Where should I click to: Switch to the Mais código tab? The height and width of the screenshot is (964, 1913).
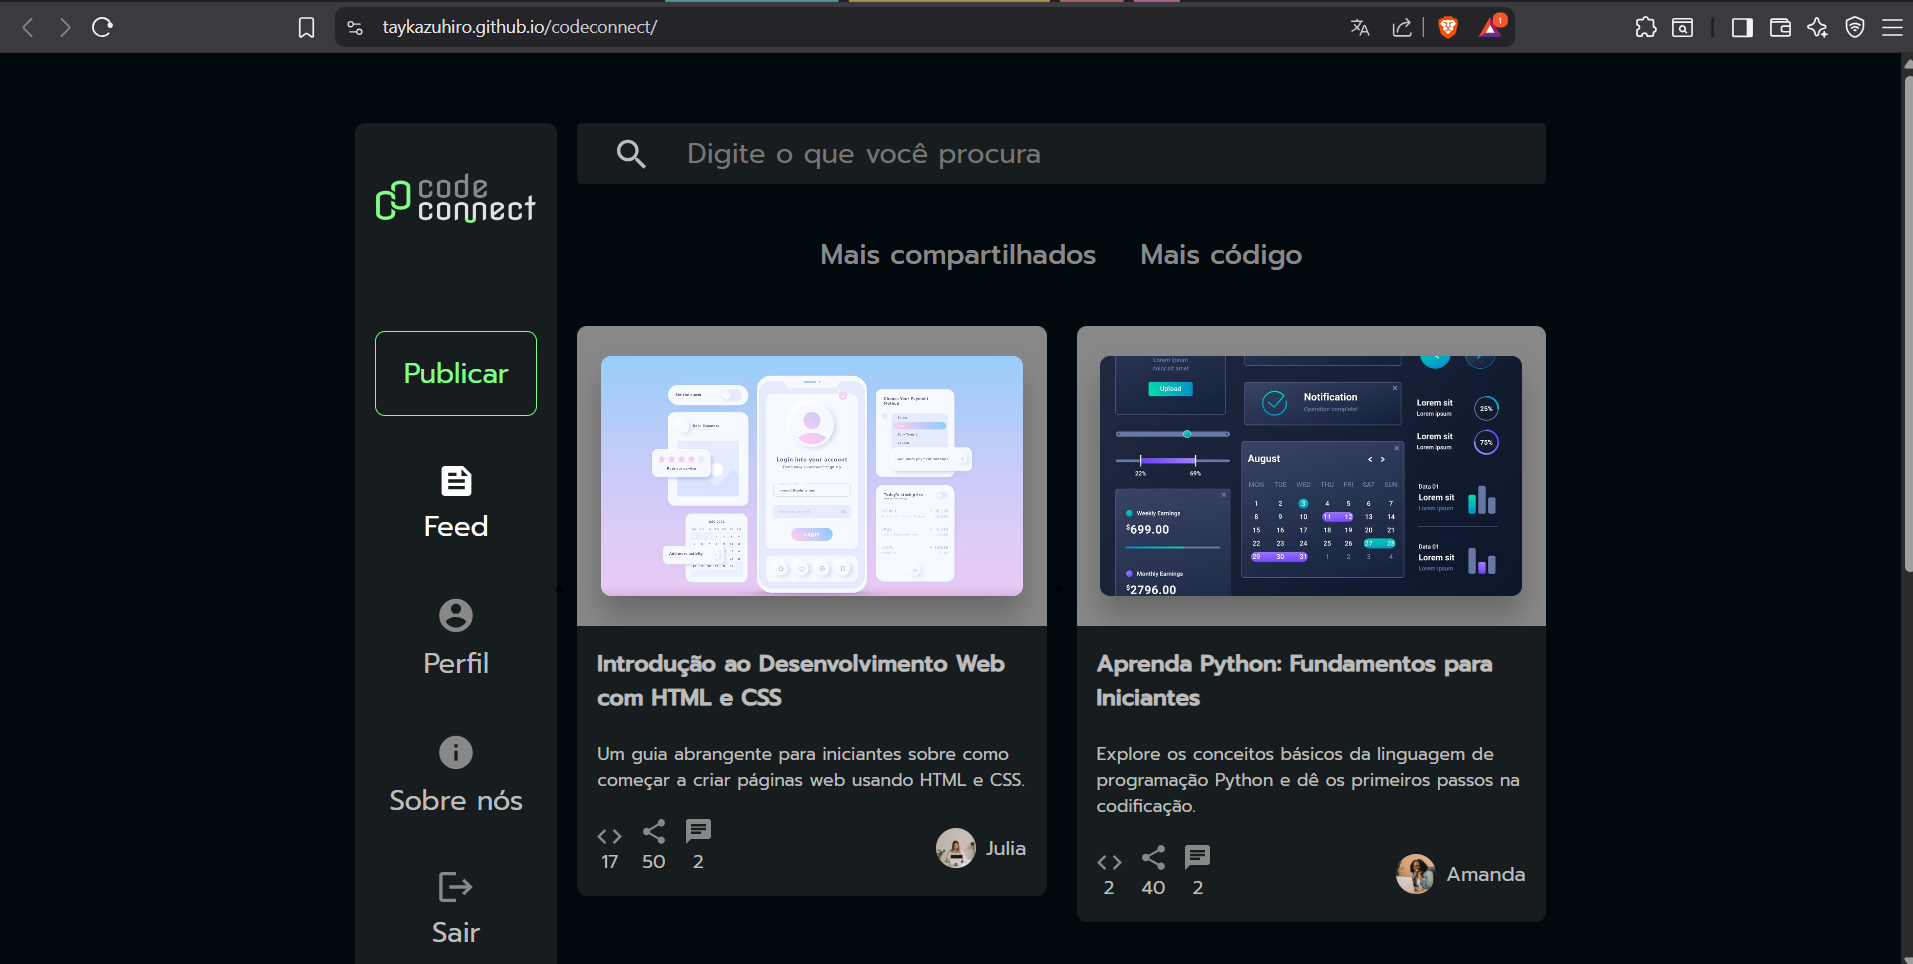click(1221, 255)
